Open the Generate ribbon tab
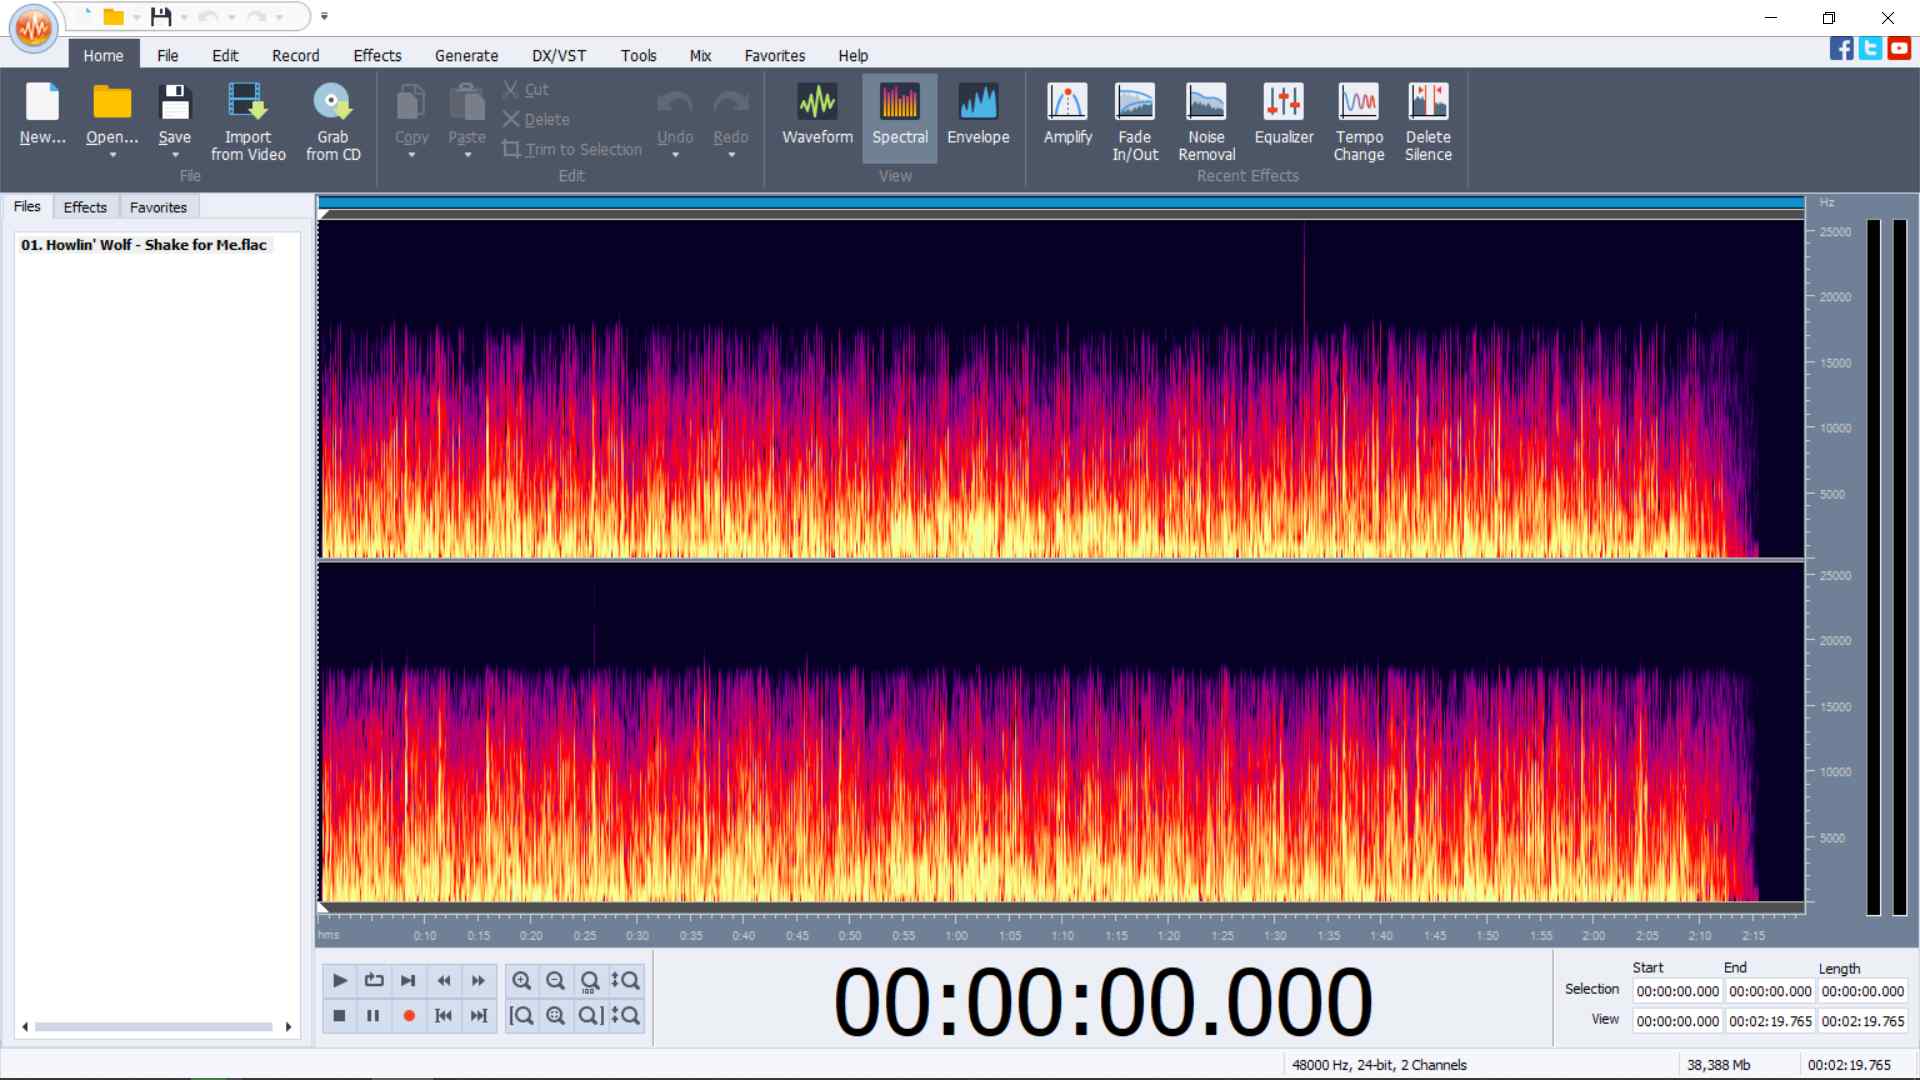Screen dimensions: 1920x1080 coord(466,56)
